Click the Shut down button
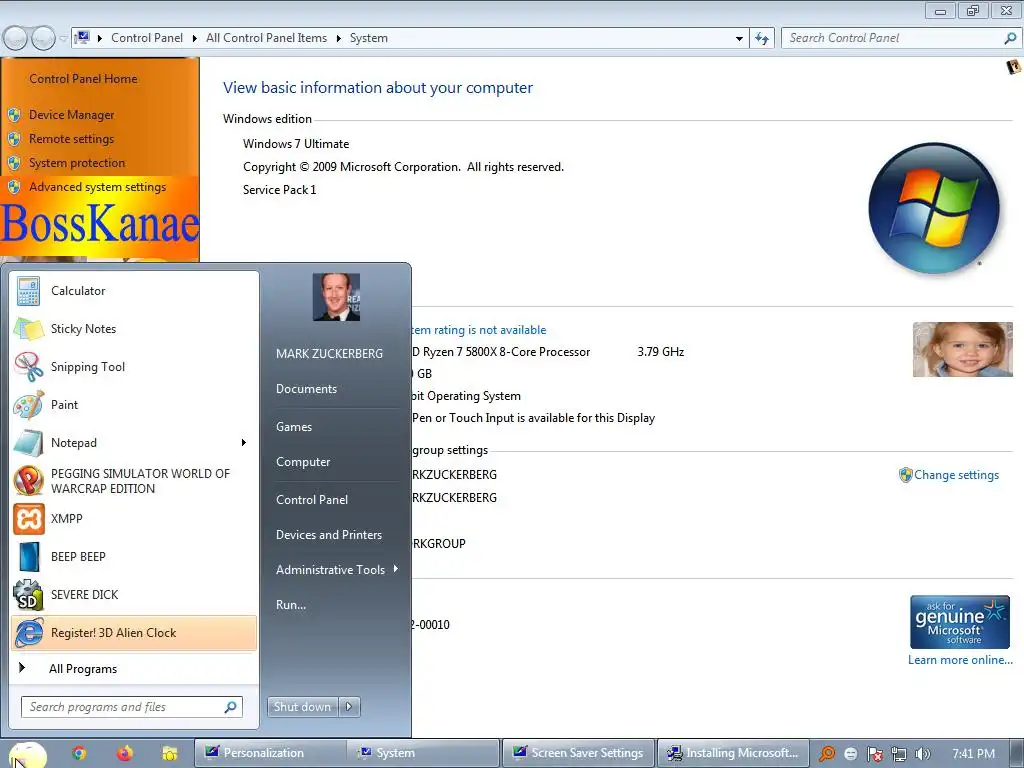Screen dimensions: 1024x768 302,707
